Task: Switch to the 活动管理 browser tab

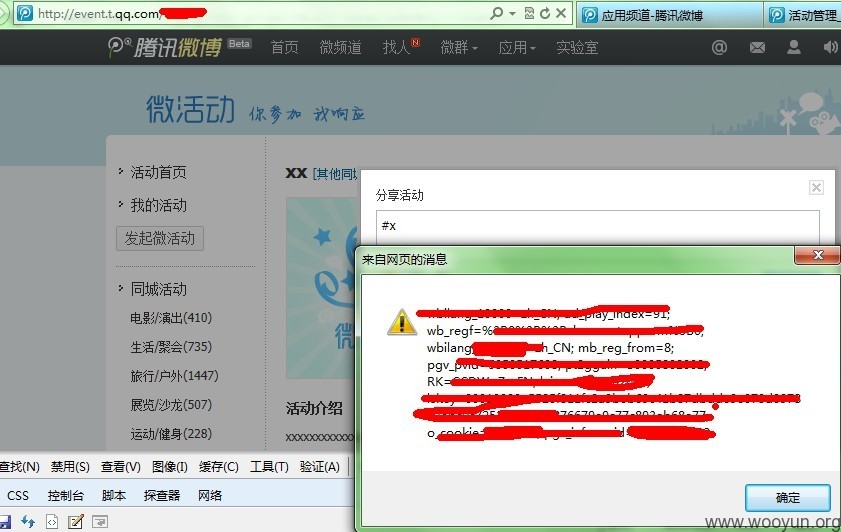Action: pyautogui.click(x=803, y=15)
